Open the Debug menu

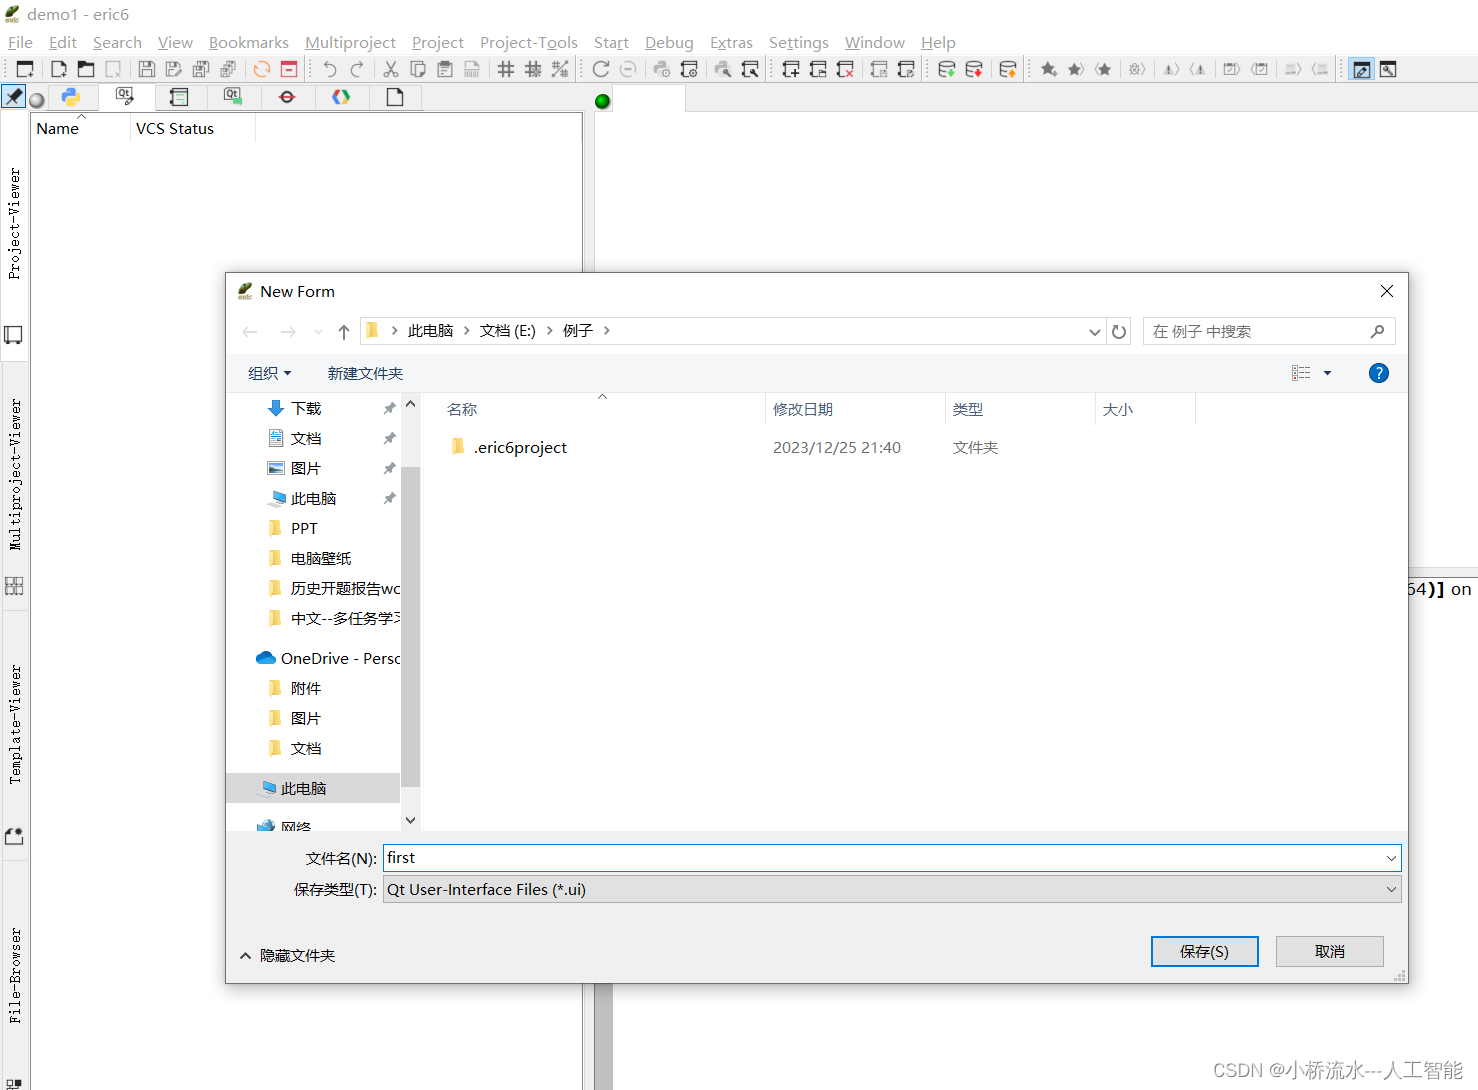[x=669, y=42]
